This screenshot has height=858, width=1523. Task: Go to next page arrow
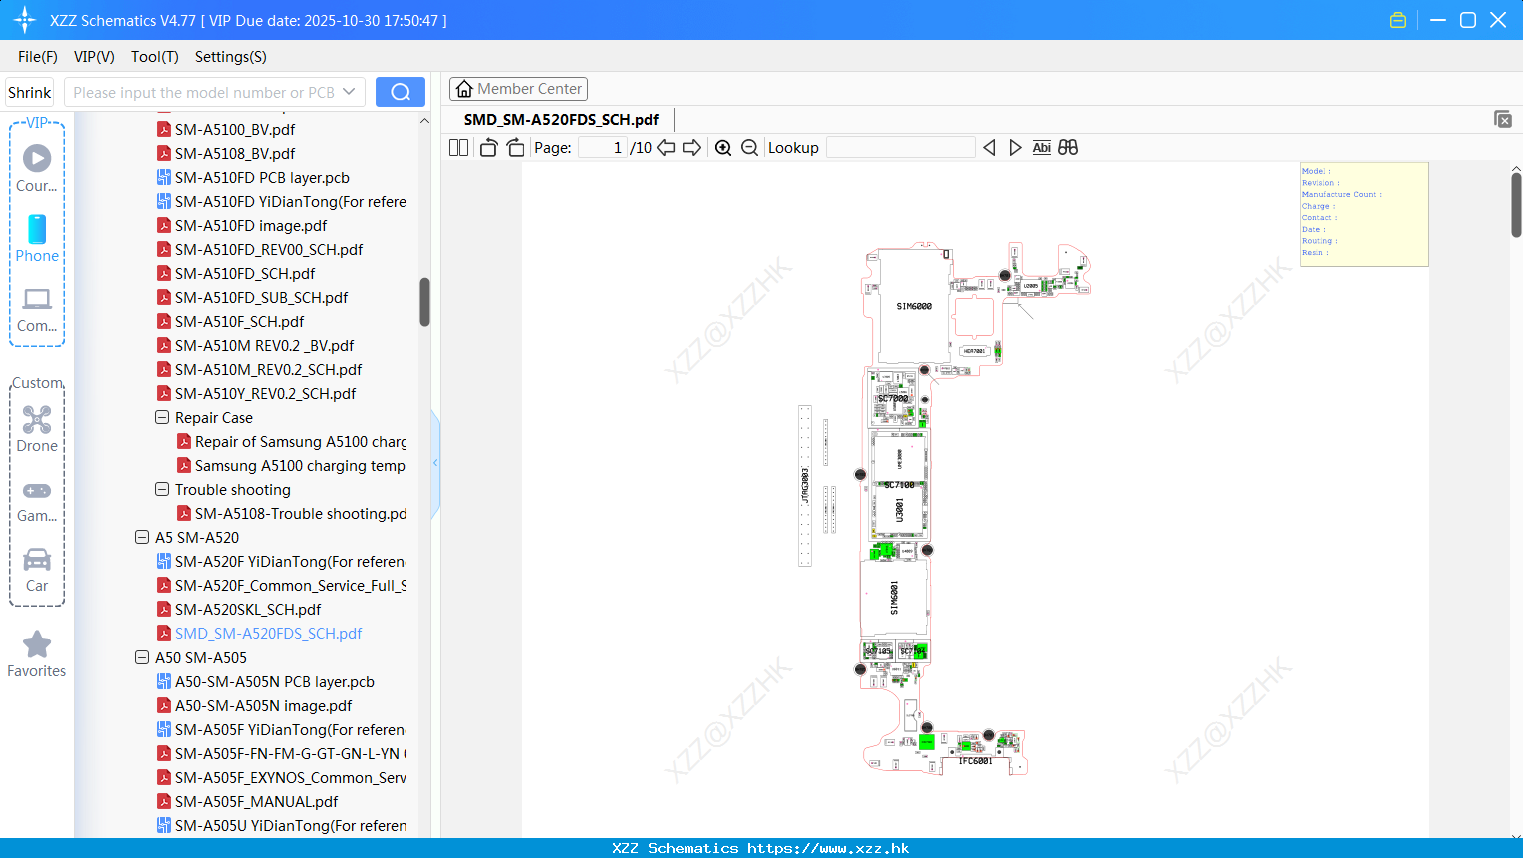tap(692, 147)
